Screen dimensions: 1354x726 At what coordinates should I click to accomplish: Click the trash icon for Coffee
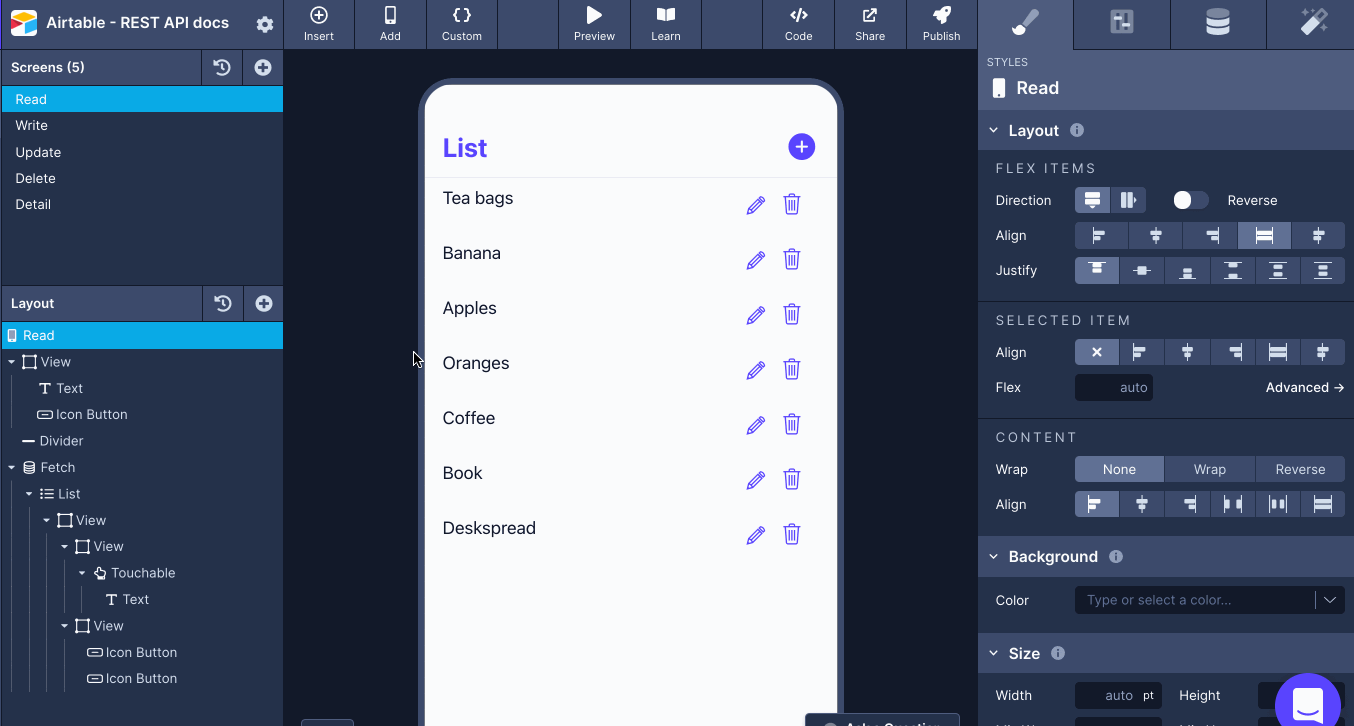tap(792, 424)
